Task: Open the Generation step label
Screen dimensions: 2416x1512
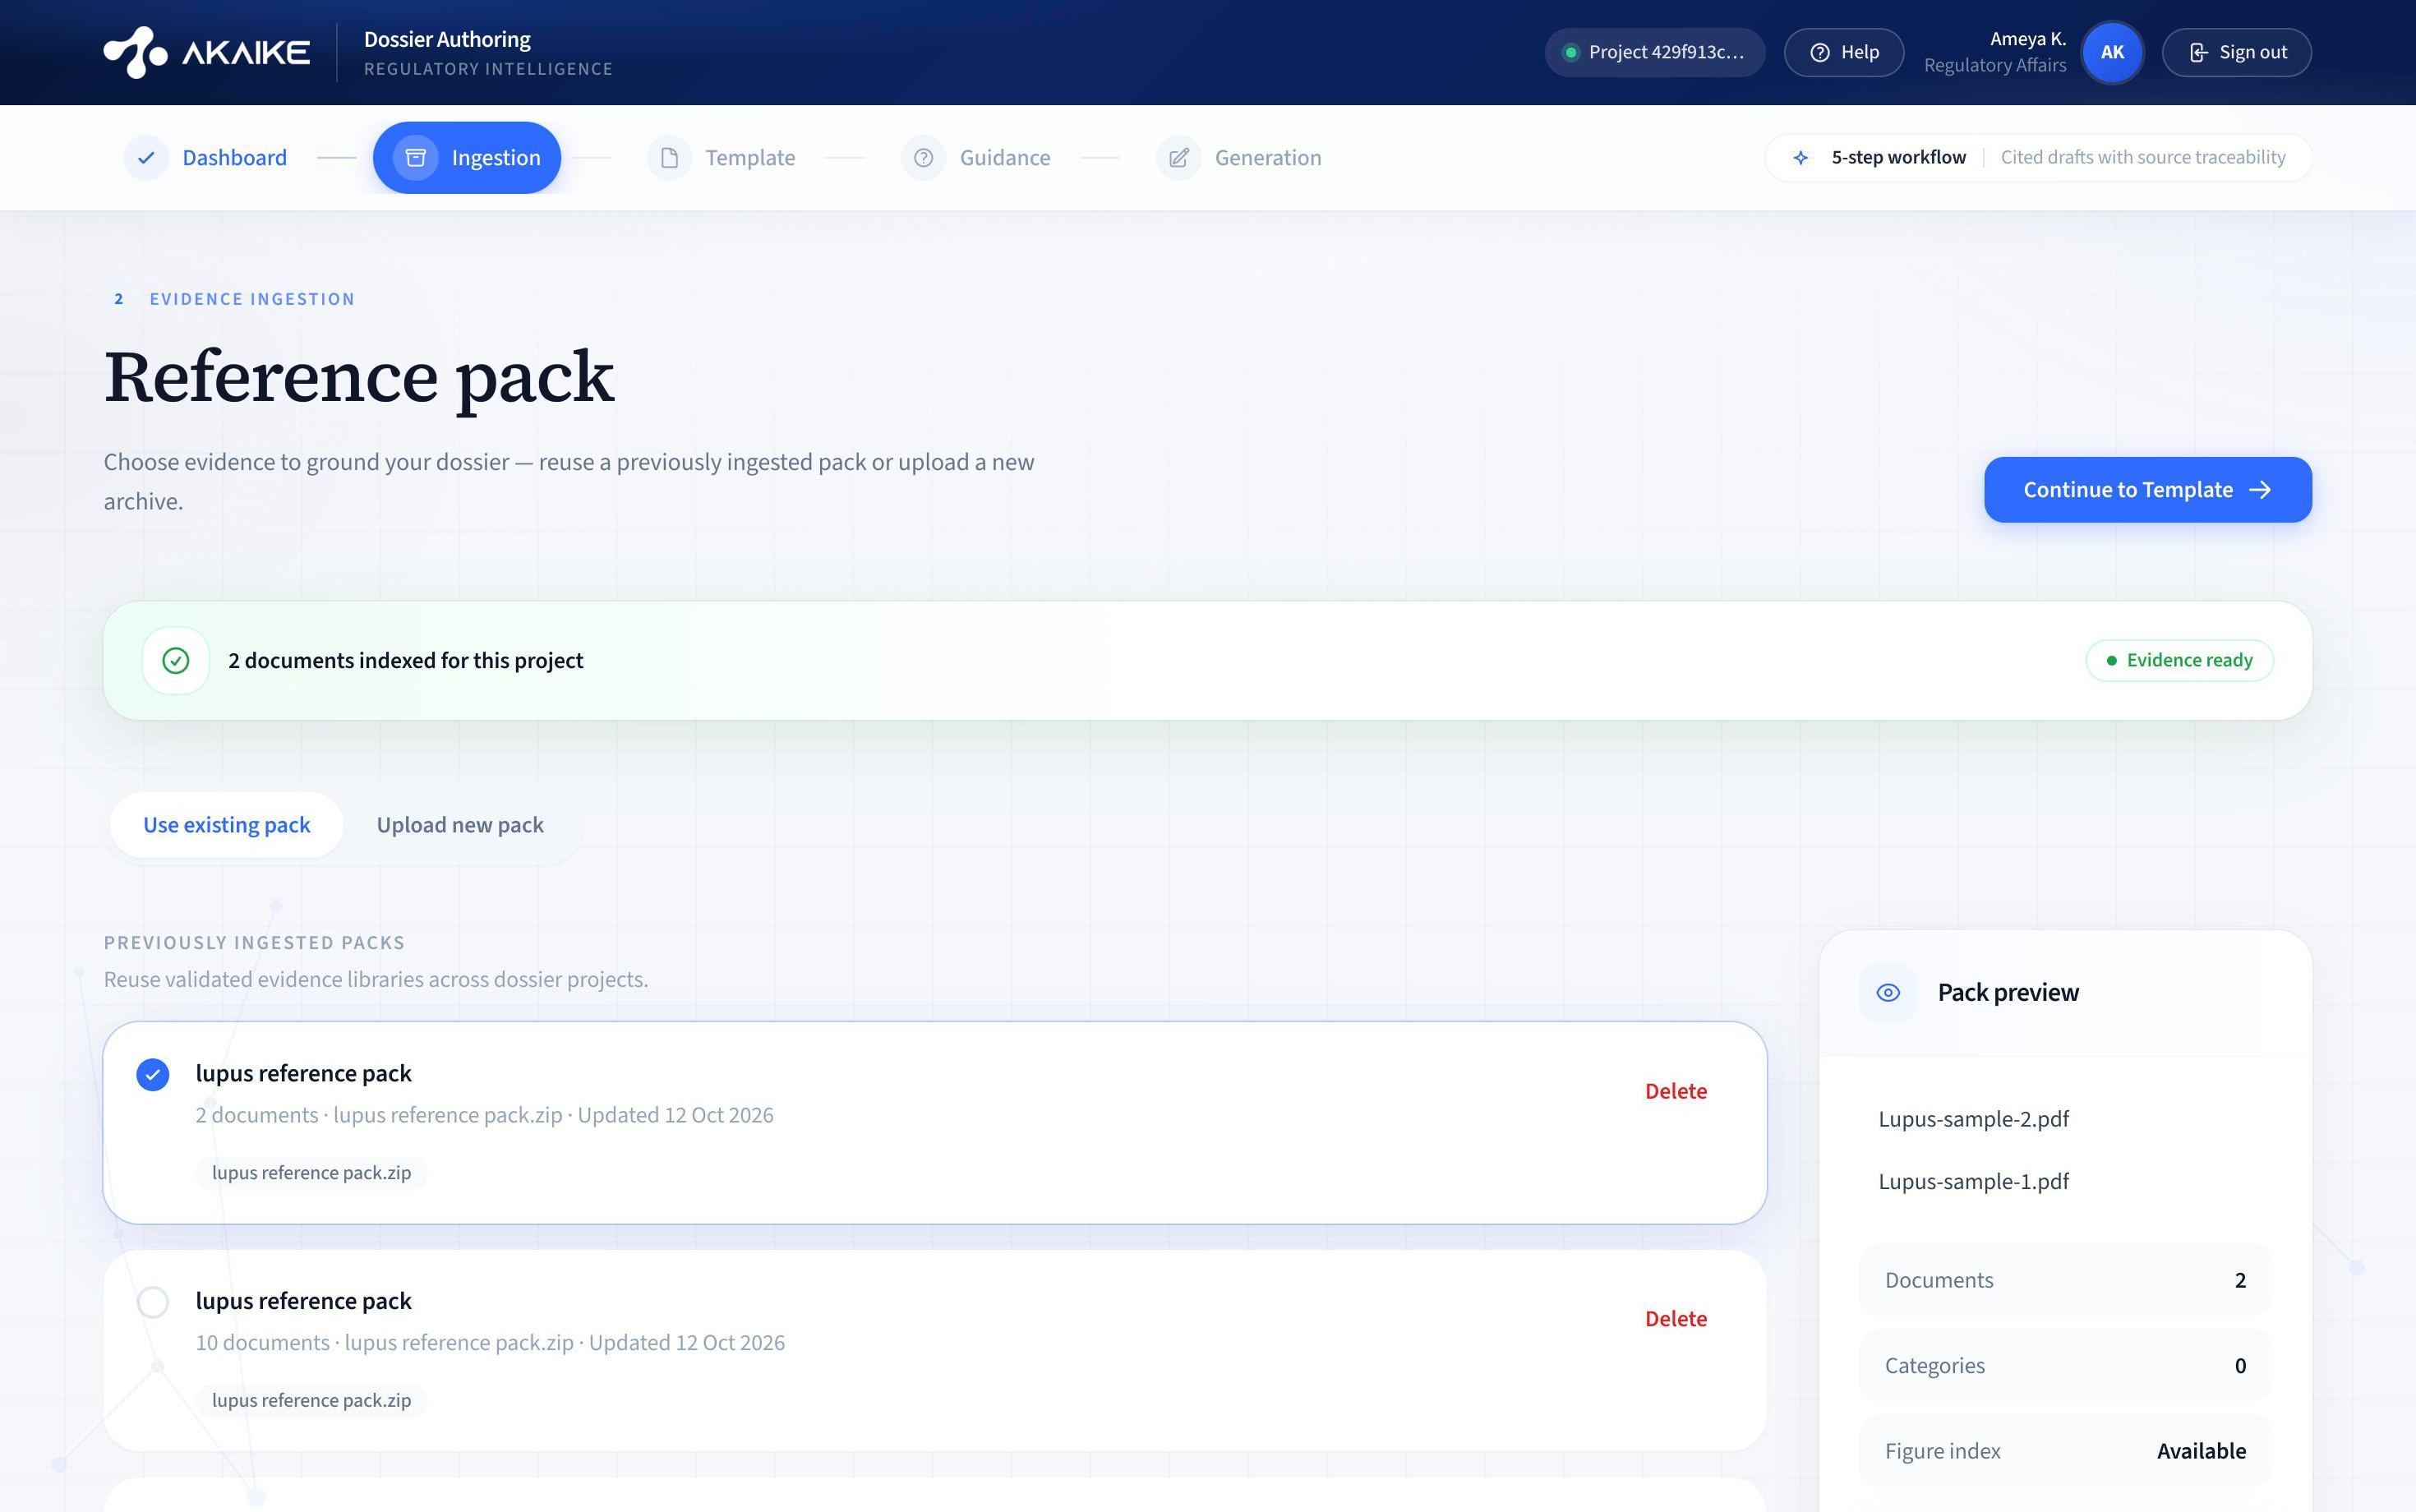Action: point(1268,158)
